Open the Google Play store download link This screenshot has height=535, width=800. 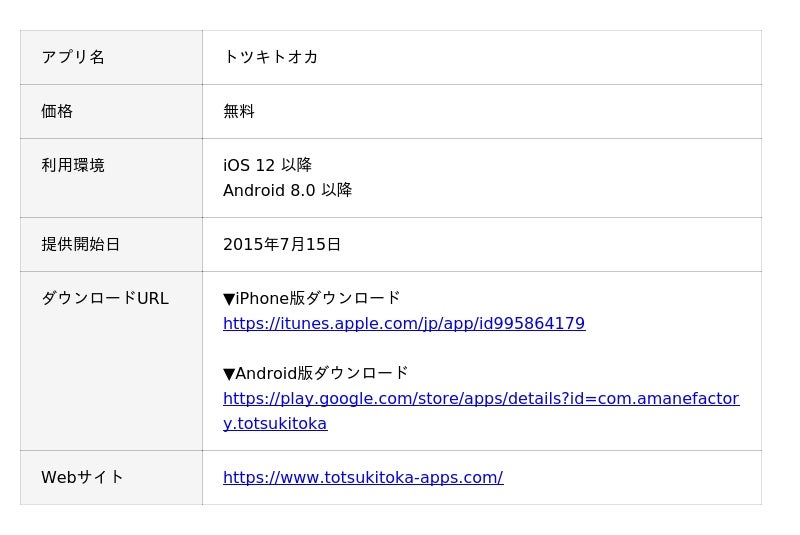(x=480, y=399)
